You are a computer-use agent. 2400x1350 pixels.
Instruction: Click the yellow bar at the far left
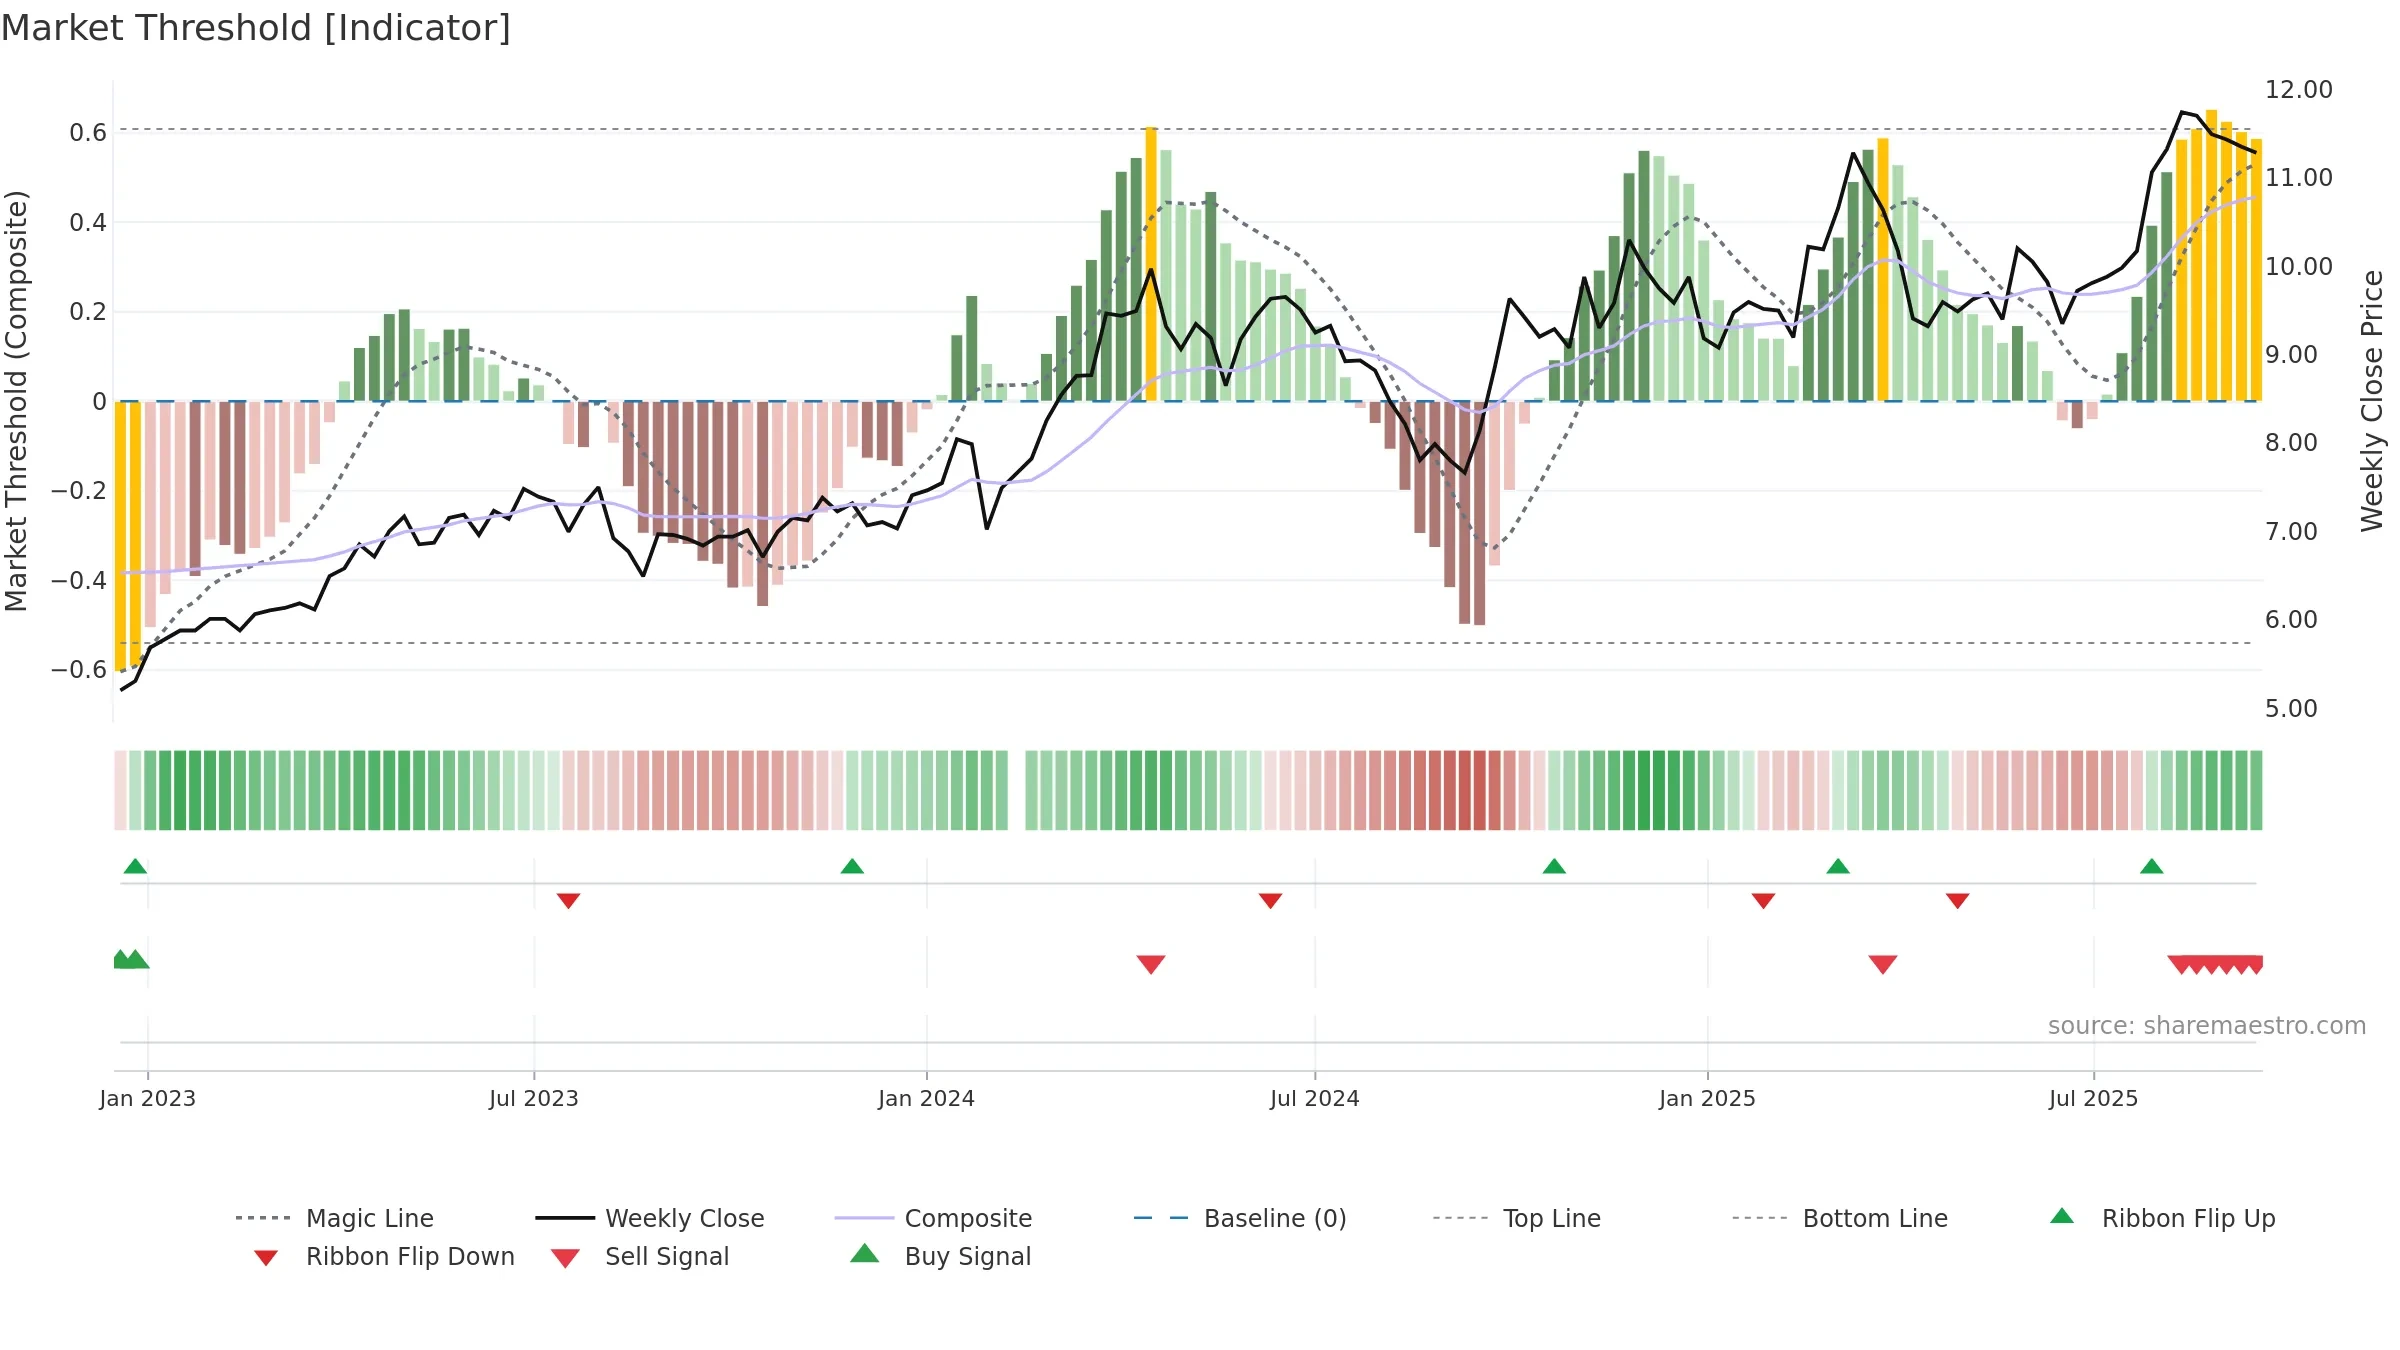pos(120,536)
